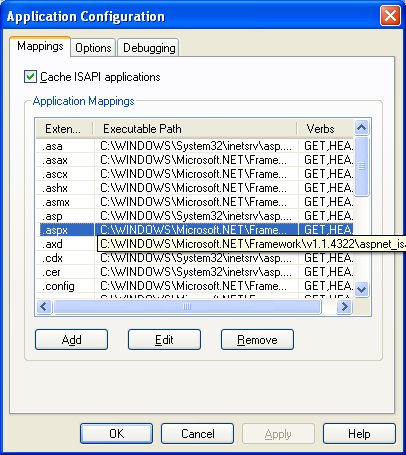Click the horizontal scrollbar right arrow
This screenshot has width=406, height=455.
pos(345,306)
